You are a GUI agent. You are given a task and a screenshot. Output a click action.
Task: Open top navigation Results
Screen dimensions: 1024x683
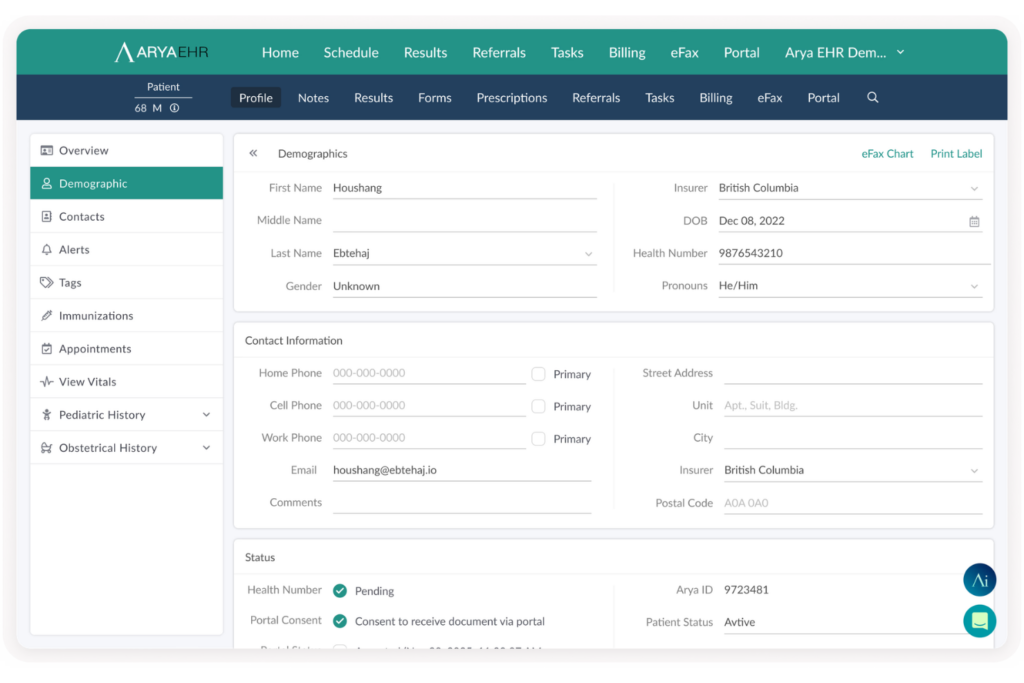pyautogui.click(x=425, y=52)
